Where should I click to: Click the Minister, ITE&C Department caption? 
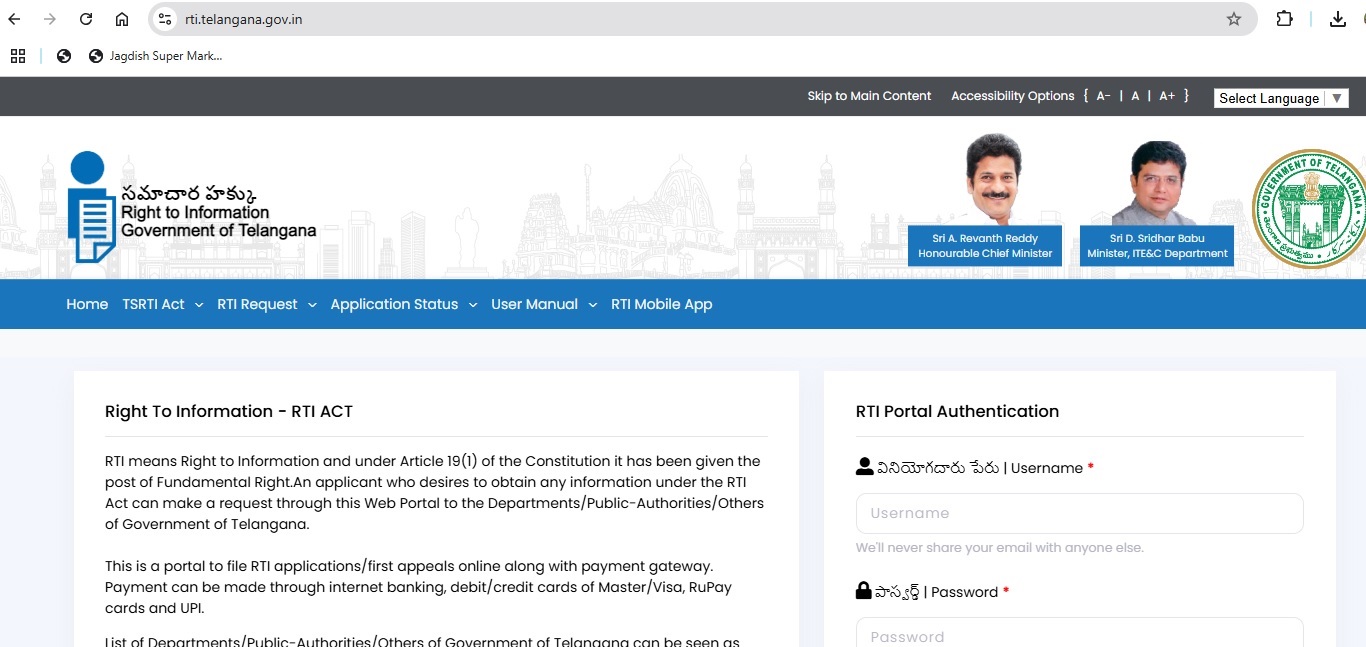1157,253
